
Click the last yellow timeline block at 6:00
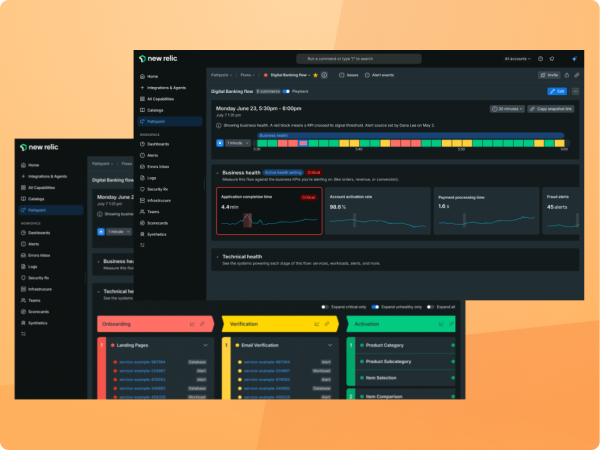tap(559, 143)
